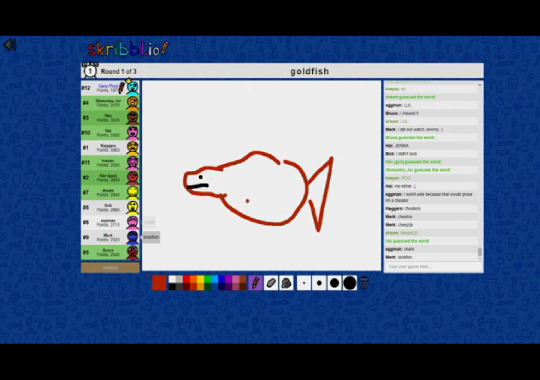540x380 pixels.
Task: Click the blue avatar of player #9
Action: coord(133,237)
